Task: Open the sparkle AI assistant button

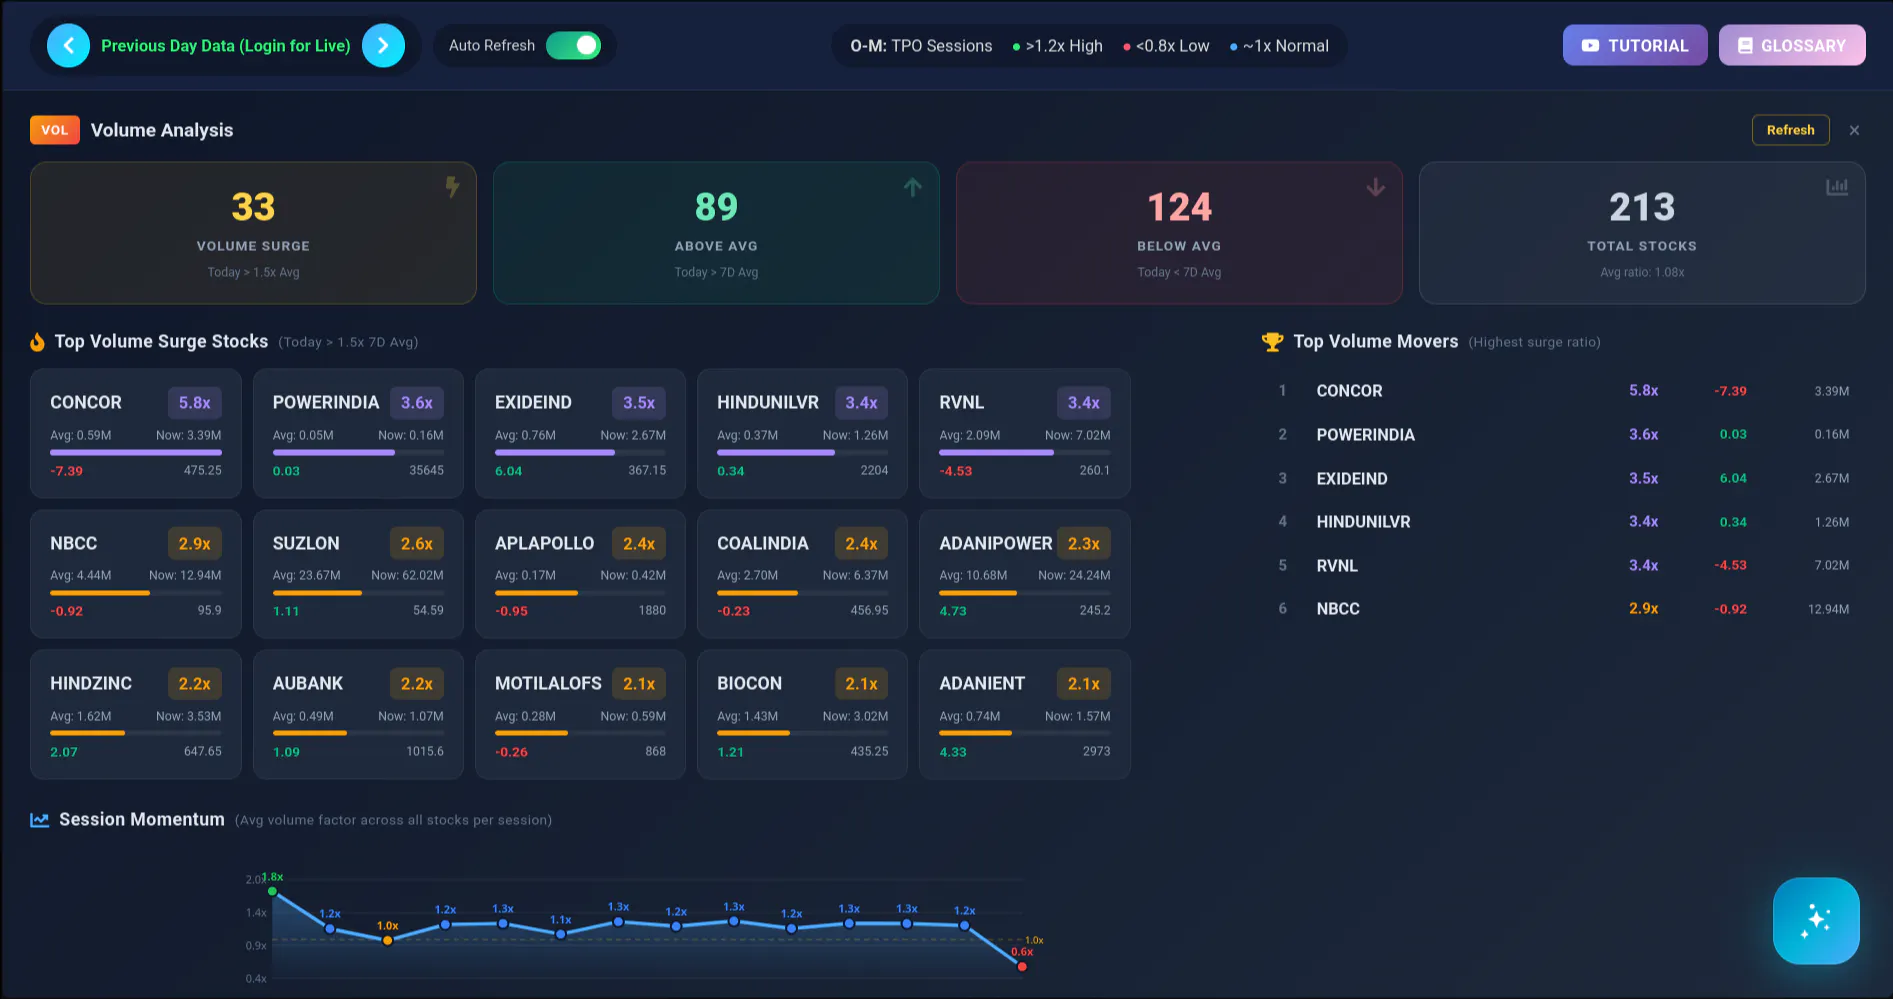Action: 1816,921
